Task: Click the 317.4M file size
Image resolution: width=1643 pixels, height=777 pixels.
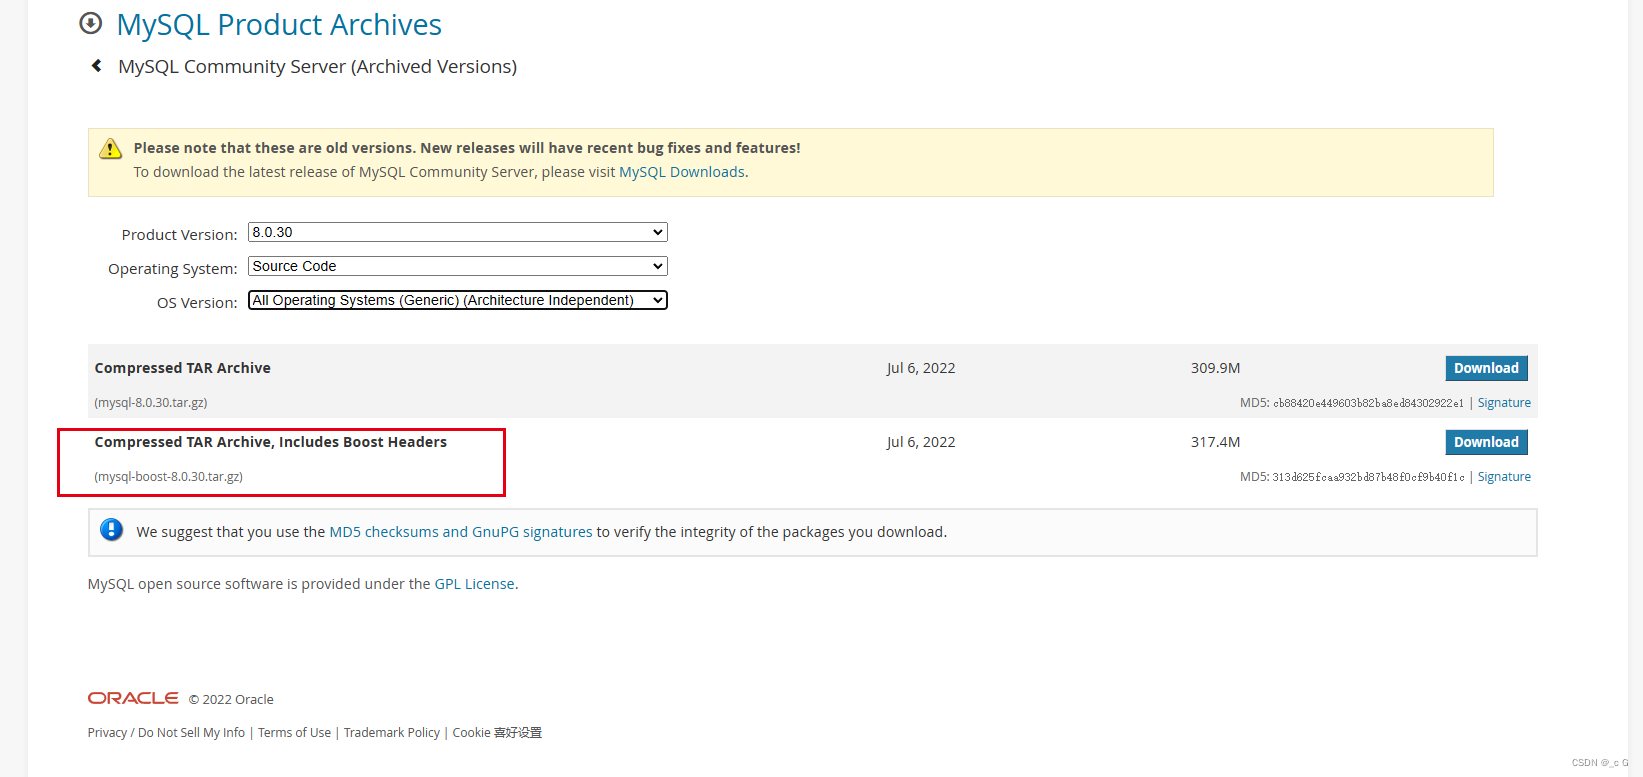Action: [x=1215, y=442]
